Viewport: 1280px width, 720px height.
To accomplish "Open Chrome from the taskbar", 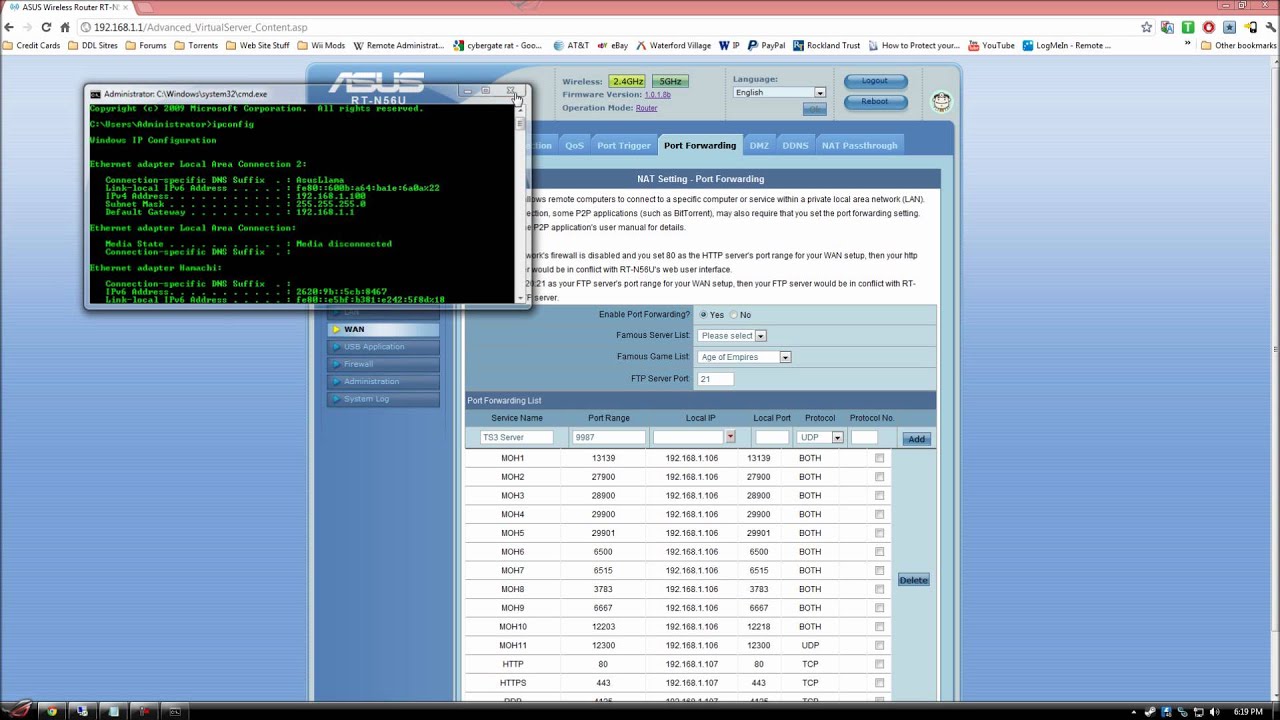I will [52, 711].
